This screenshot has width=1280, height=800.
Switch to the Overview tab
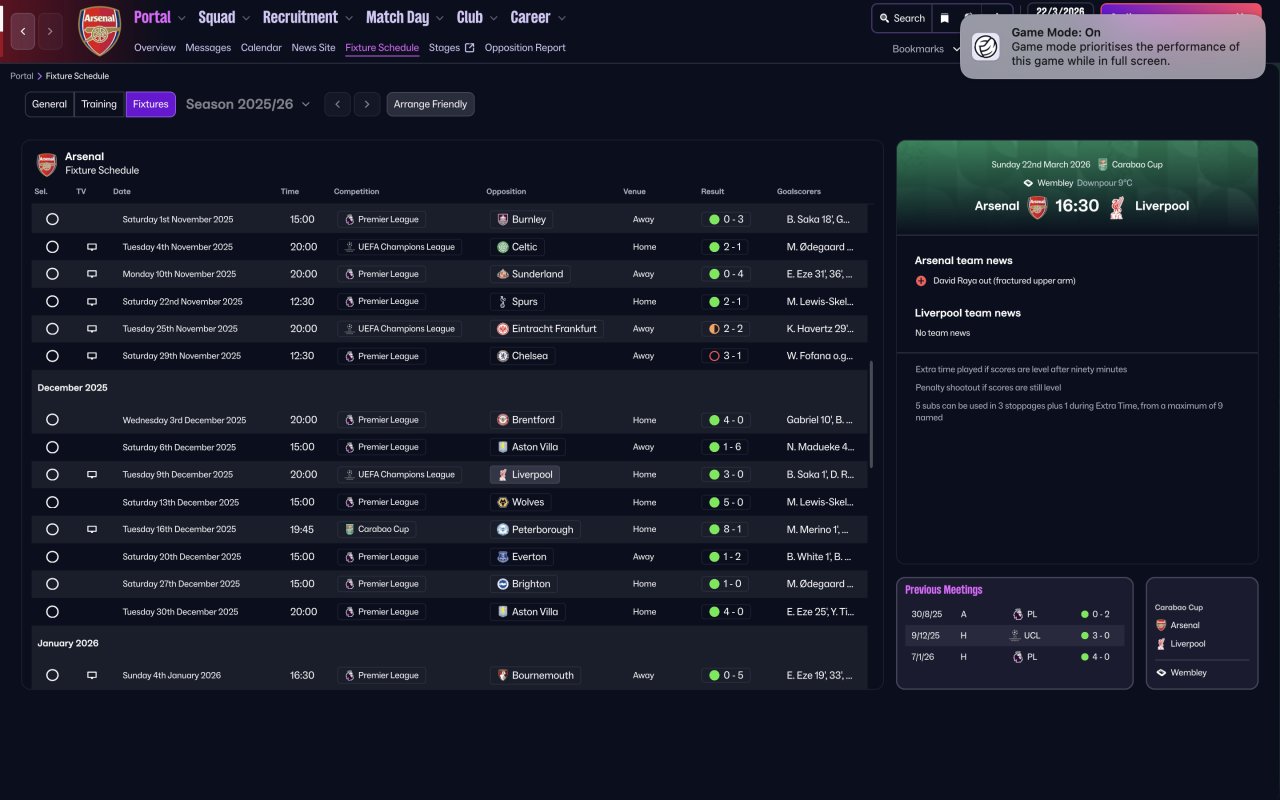click(155, 48)
